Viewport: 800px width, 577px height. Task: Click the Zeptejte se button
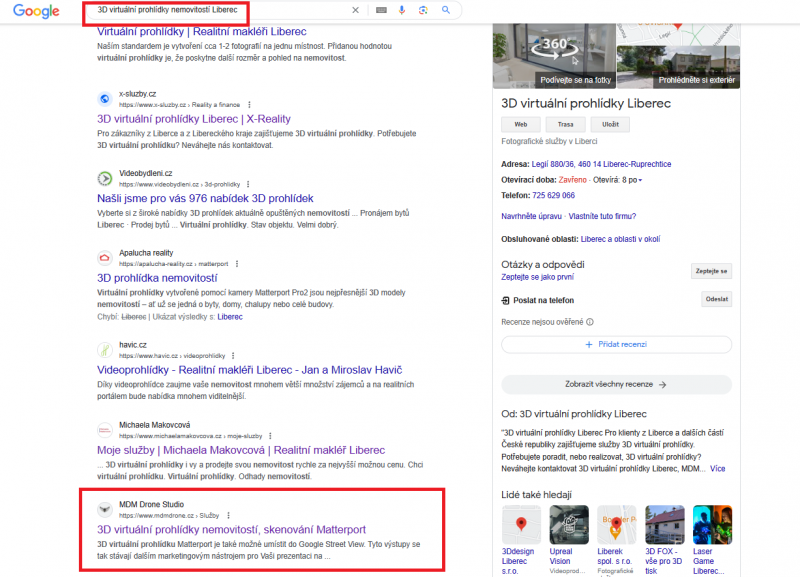tap(711, 271)
